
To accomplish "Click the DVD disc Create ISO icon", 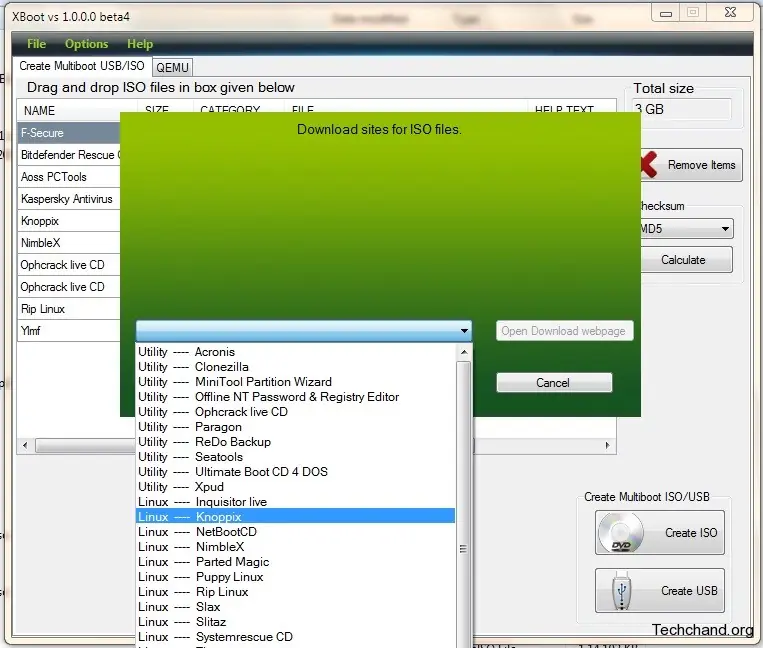I will click(x=620, y=533).
